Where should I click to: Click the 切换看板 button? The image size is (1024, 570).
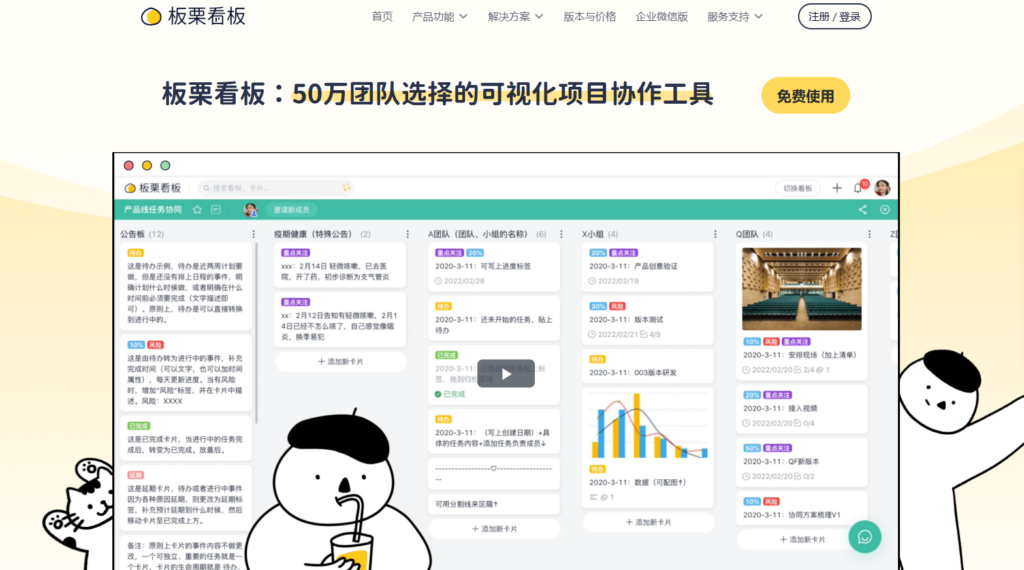tap(797, 188)
